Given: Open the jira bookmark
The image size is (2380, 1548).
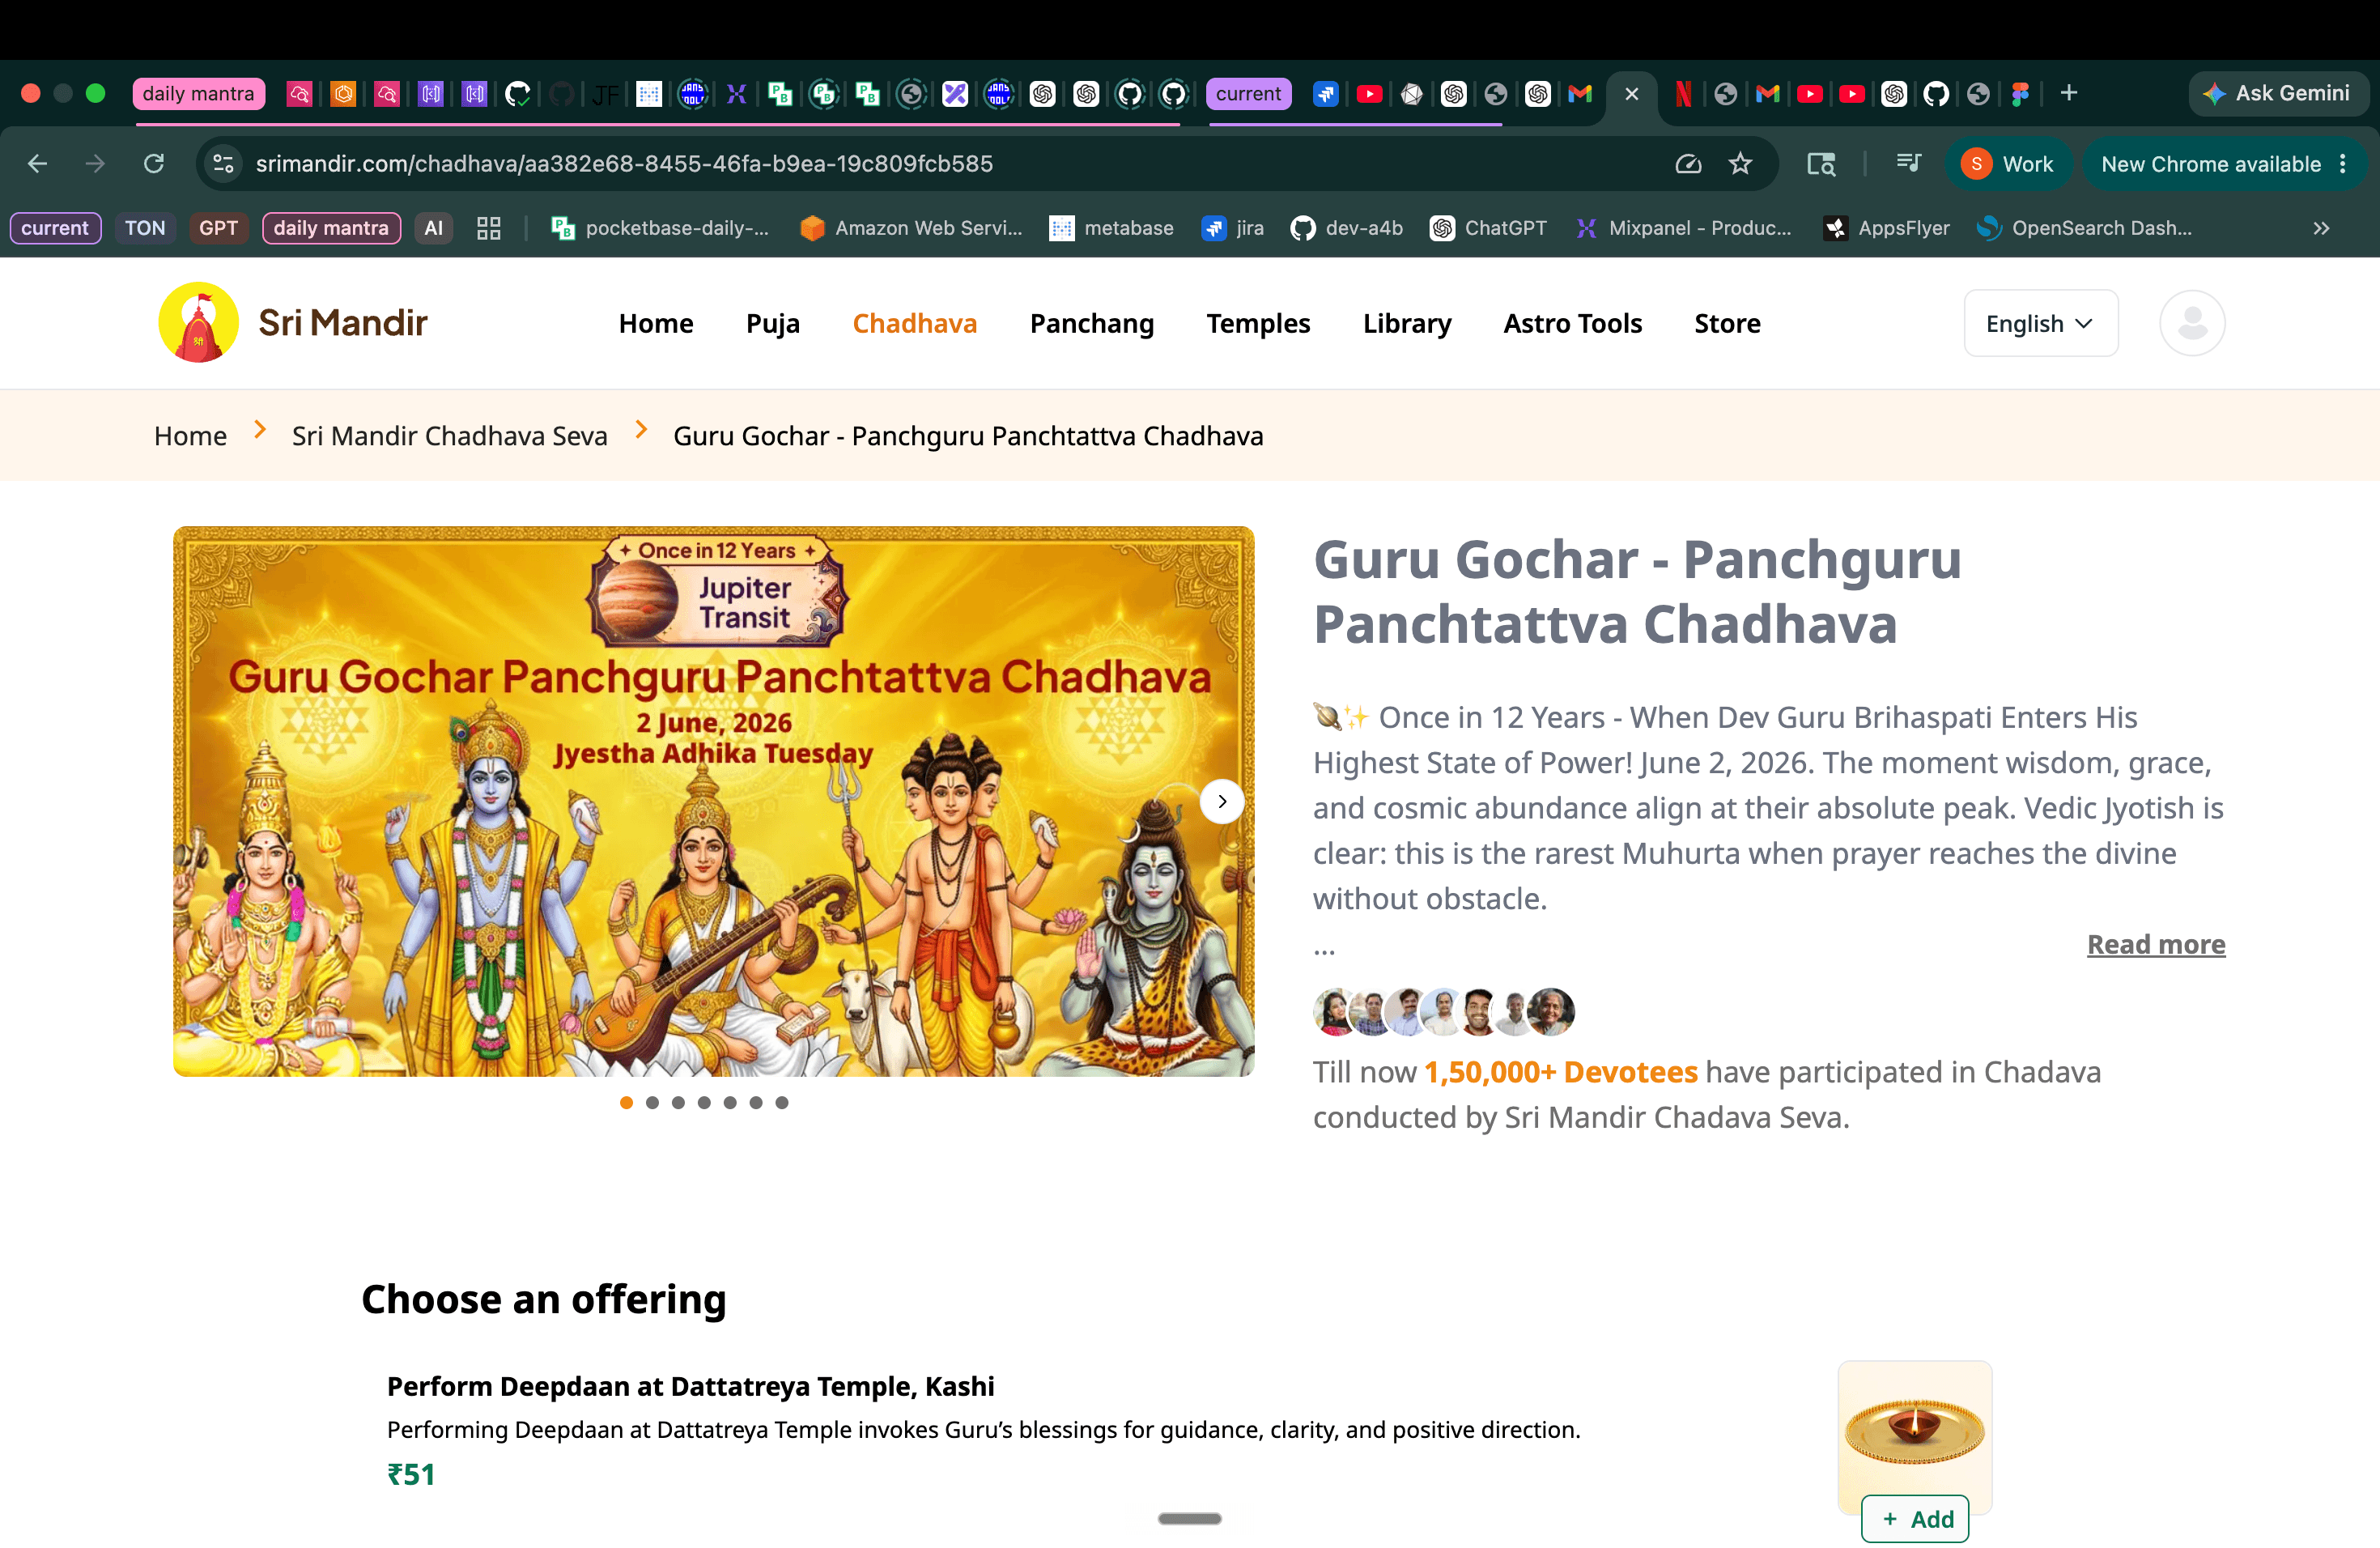Looking at the screenshot, I should coord(1233,228).
